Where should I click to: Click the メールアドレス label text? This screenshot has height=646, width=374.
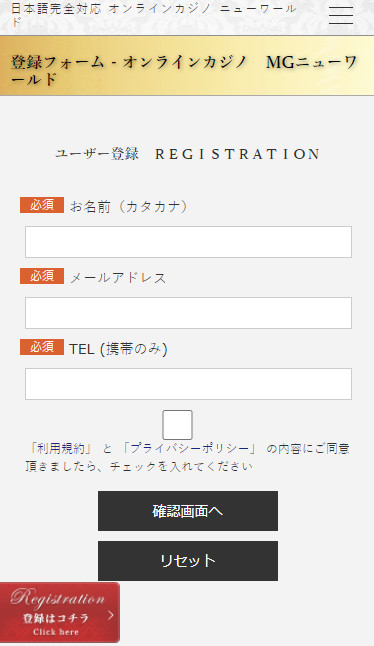tap(118, 278)
